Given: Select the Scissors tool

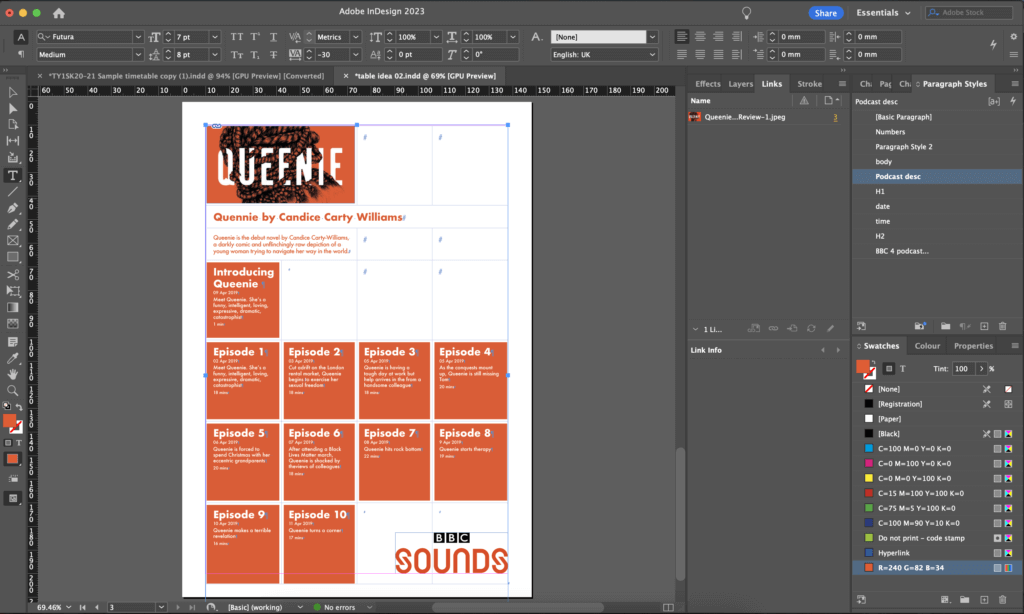Looking at the screenshot, I should click(x=12, y=274).
